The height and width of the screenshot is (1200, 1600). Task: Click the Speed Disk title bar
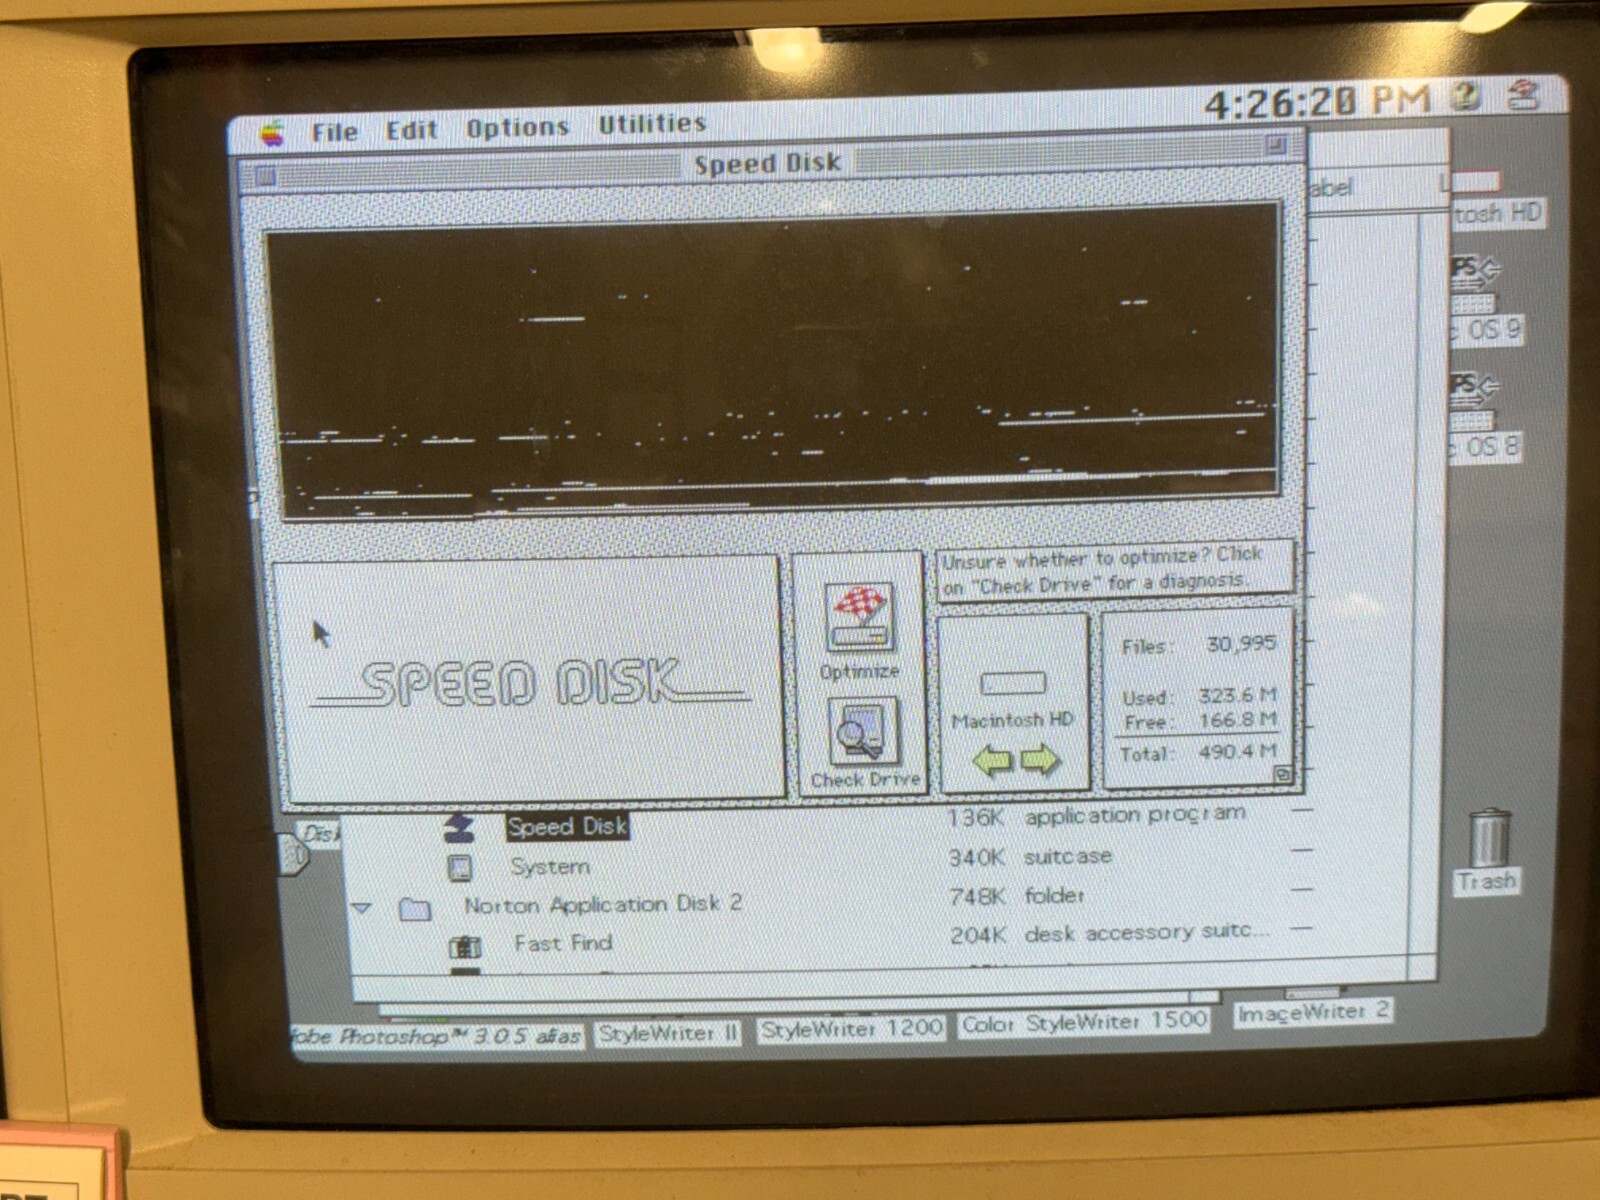click(x=770, y=162)
